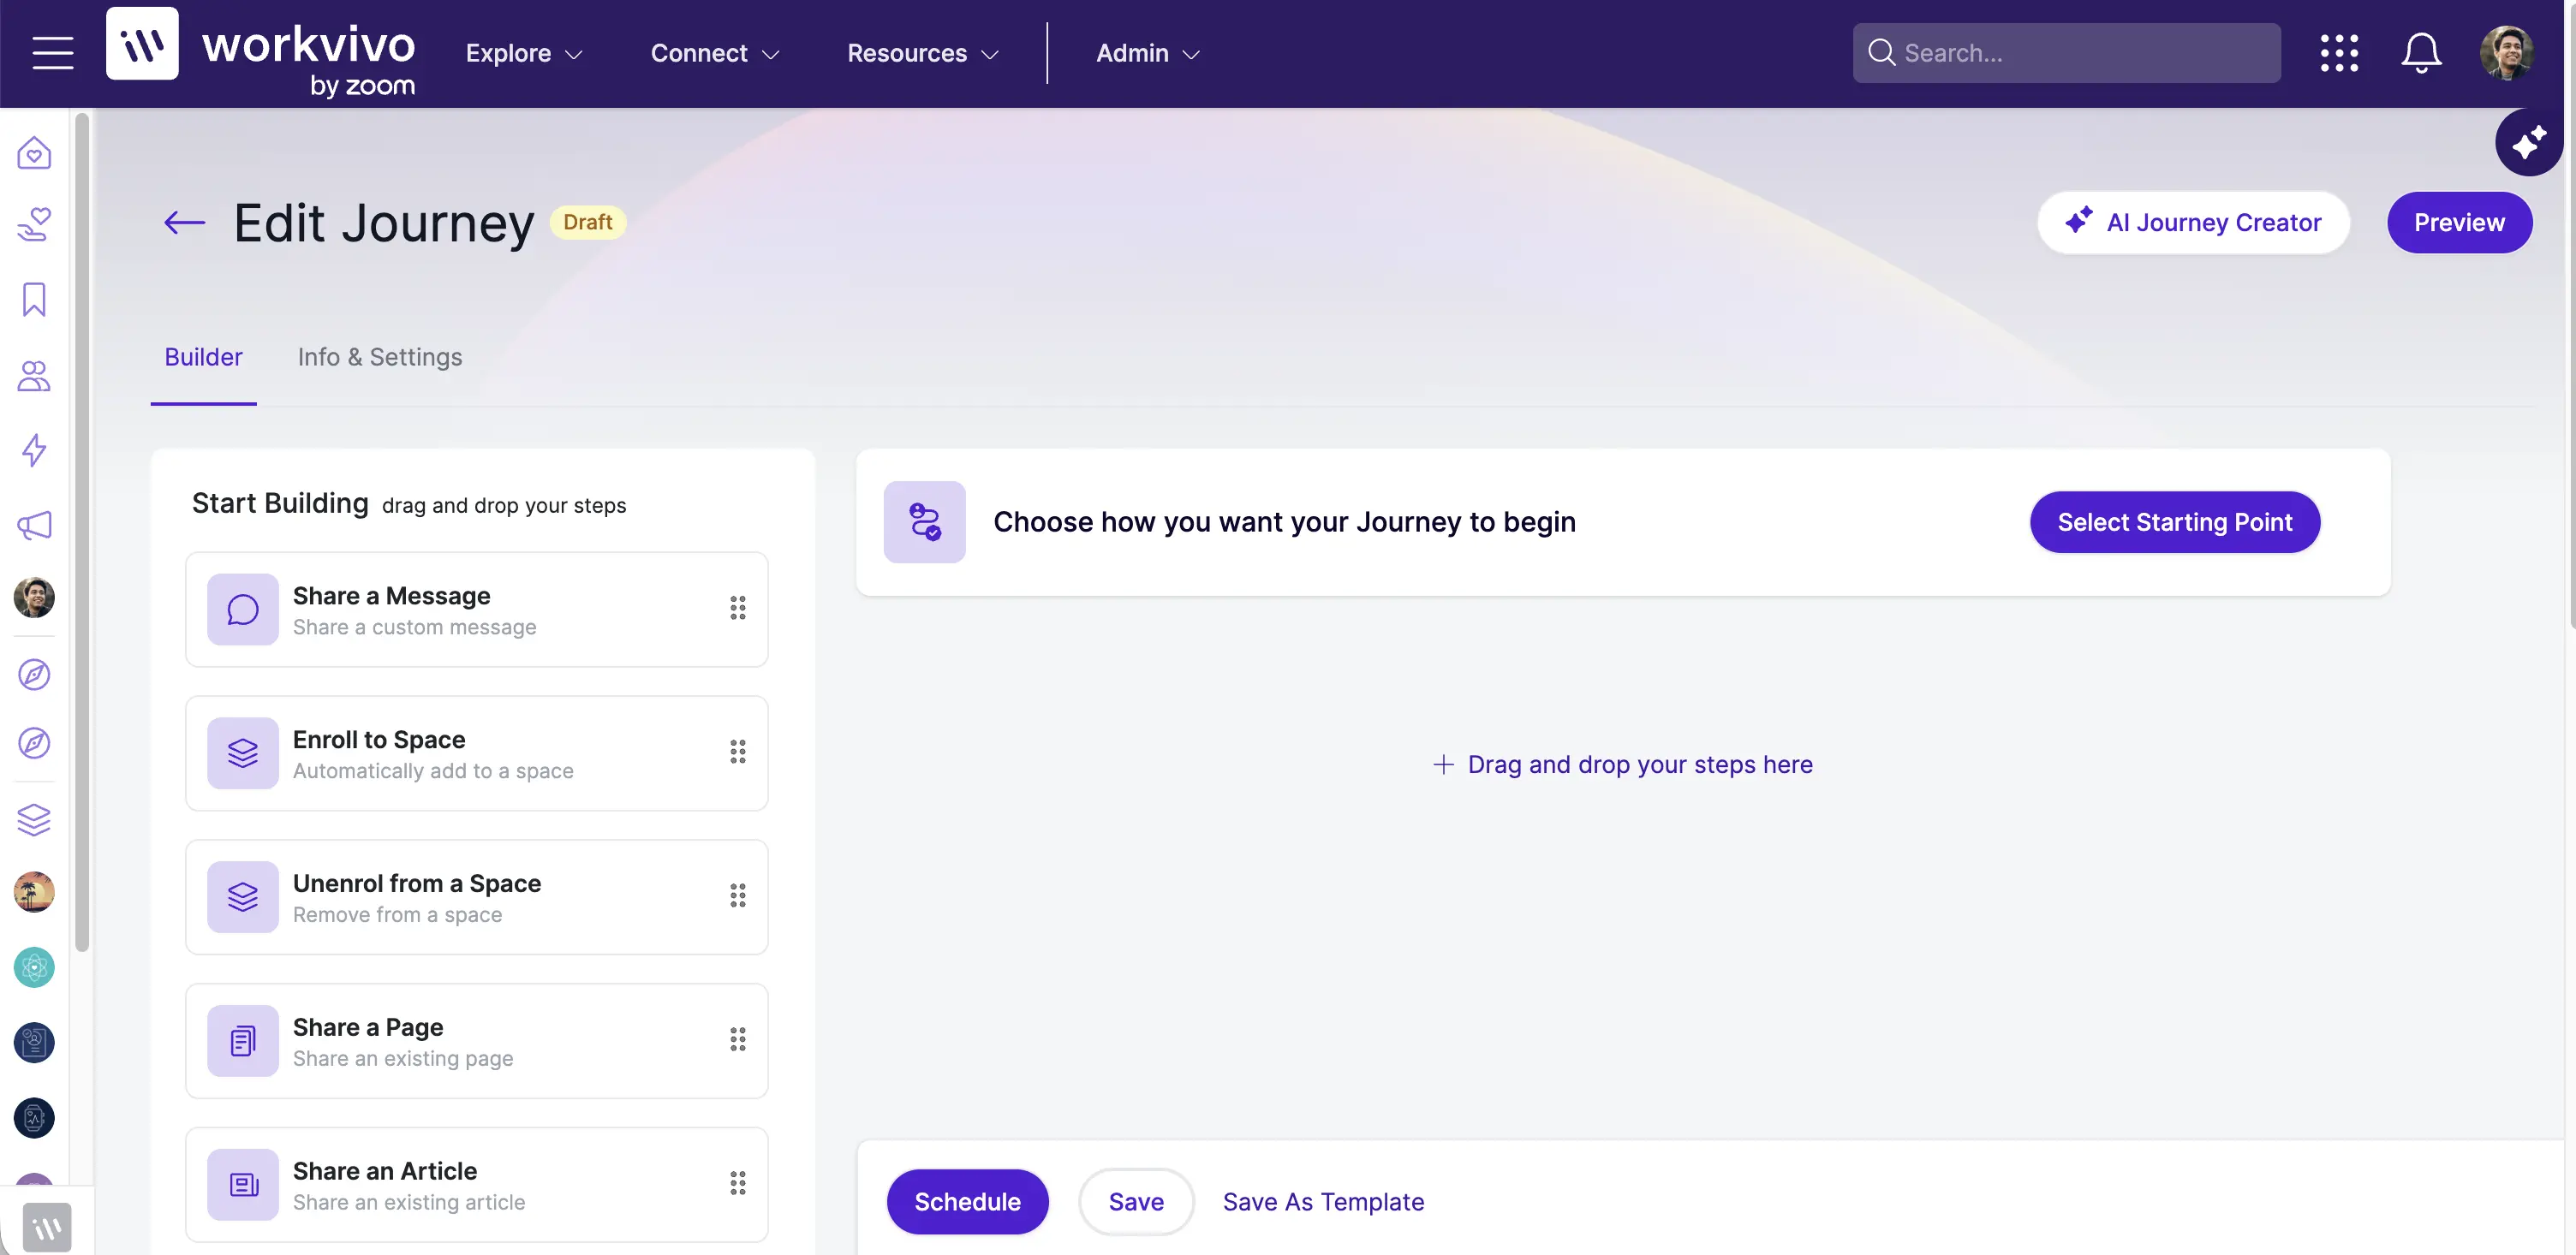Click 'Choose how you want your Journey to begin'
Screen dimensions: 2576x1255
pyautogui.click(x=1284, y=522)
